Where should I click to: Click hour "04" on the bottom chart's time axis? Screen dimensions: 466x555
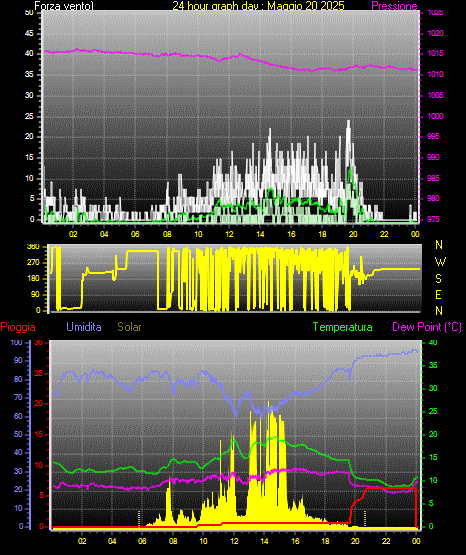112,541
